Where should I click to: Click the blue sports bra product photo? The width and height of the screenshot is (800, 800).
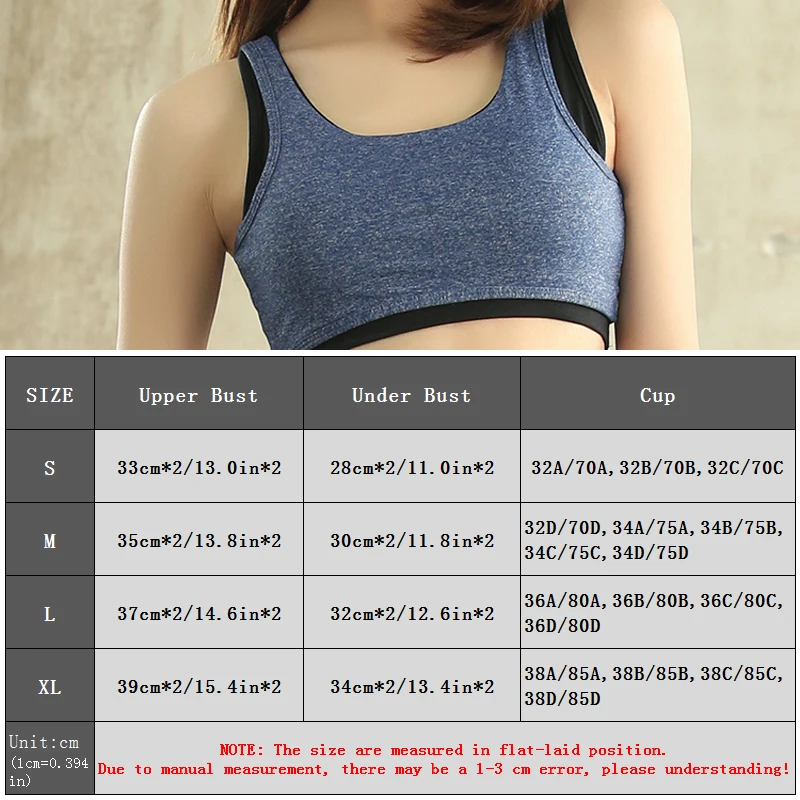pos(400,174)
